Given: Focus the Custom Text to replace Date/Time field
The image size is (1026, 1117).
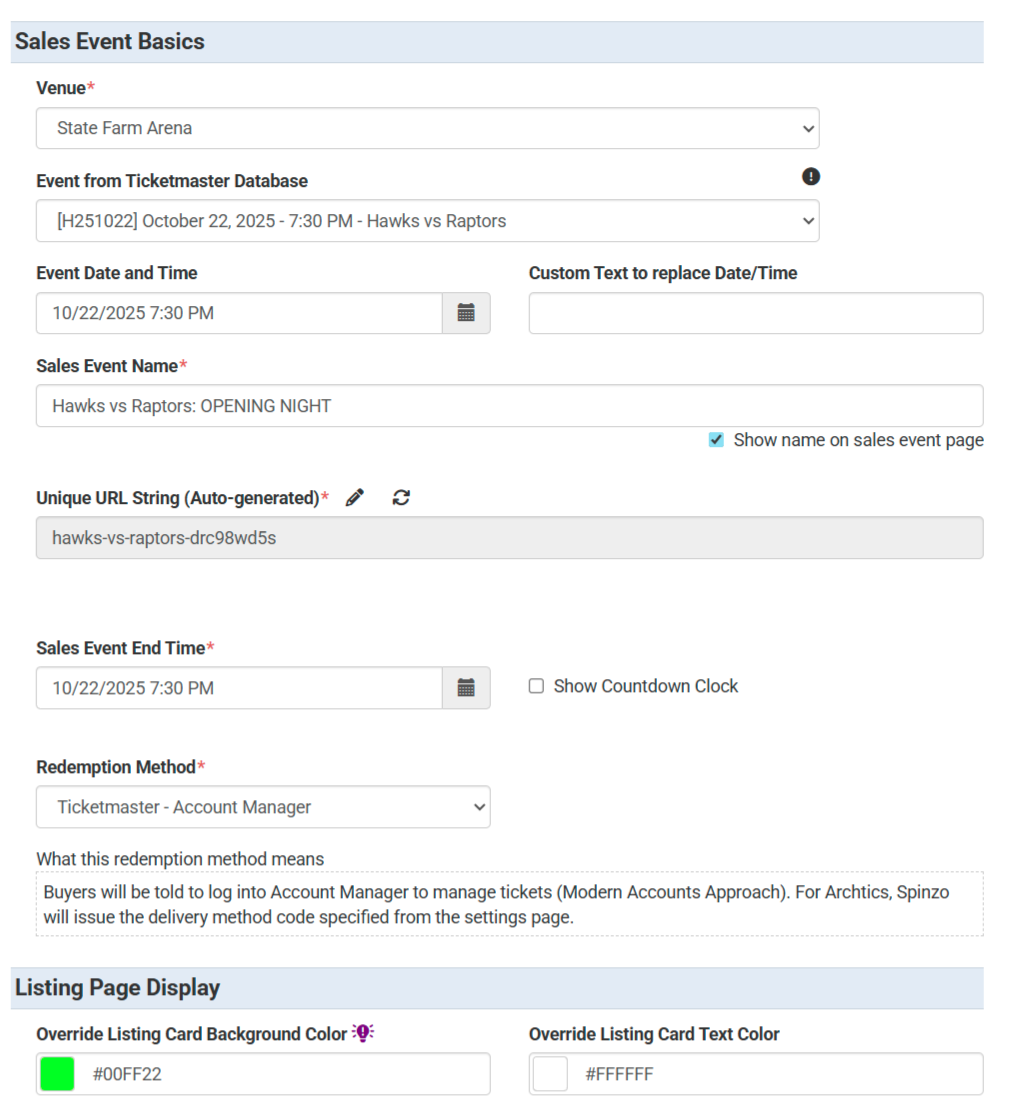Looking at the screenshot, I should coord(756,313).
